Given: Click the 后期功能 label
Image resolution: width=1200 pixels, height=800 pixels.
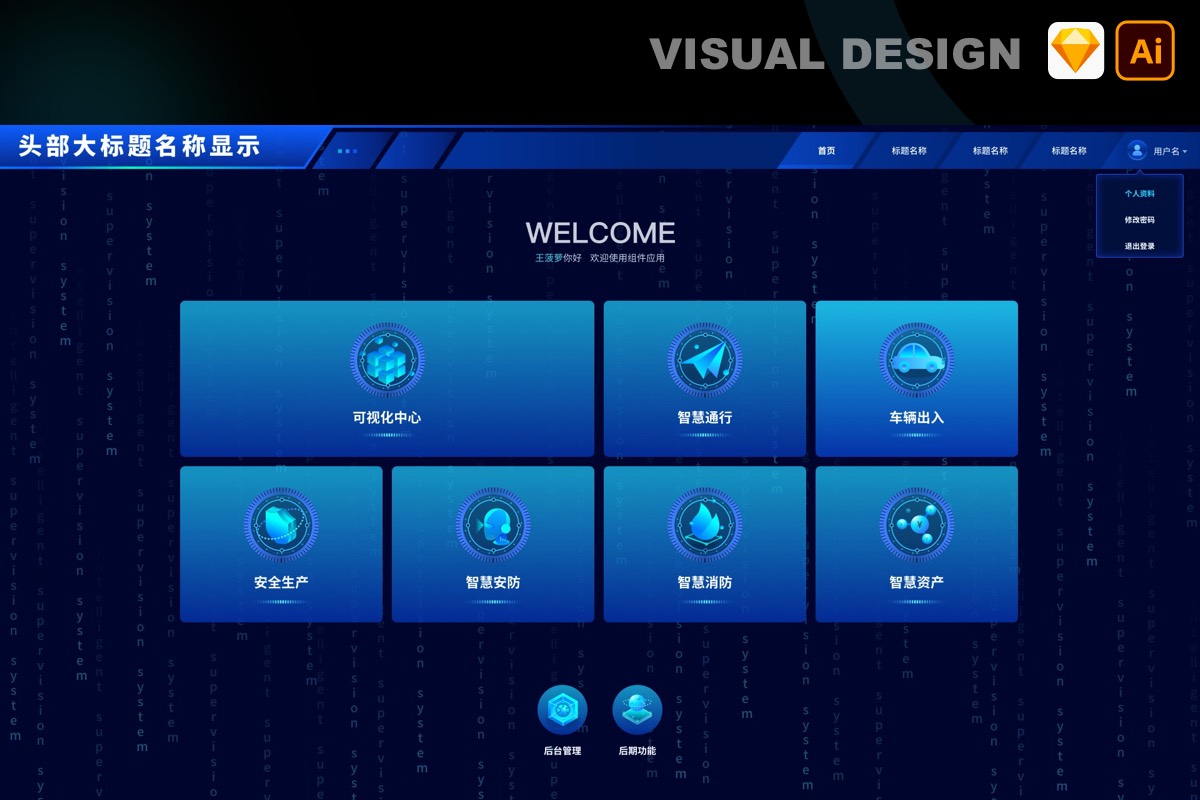Looking at the screenshot, I should point(637,751).
